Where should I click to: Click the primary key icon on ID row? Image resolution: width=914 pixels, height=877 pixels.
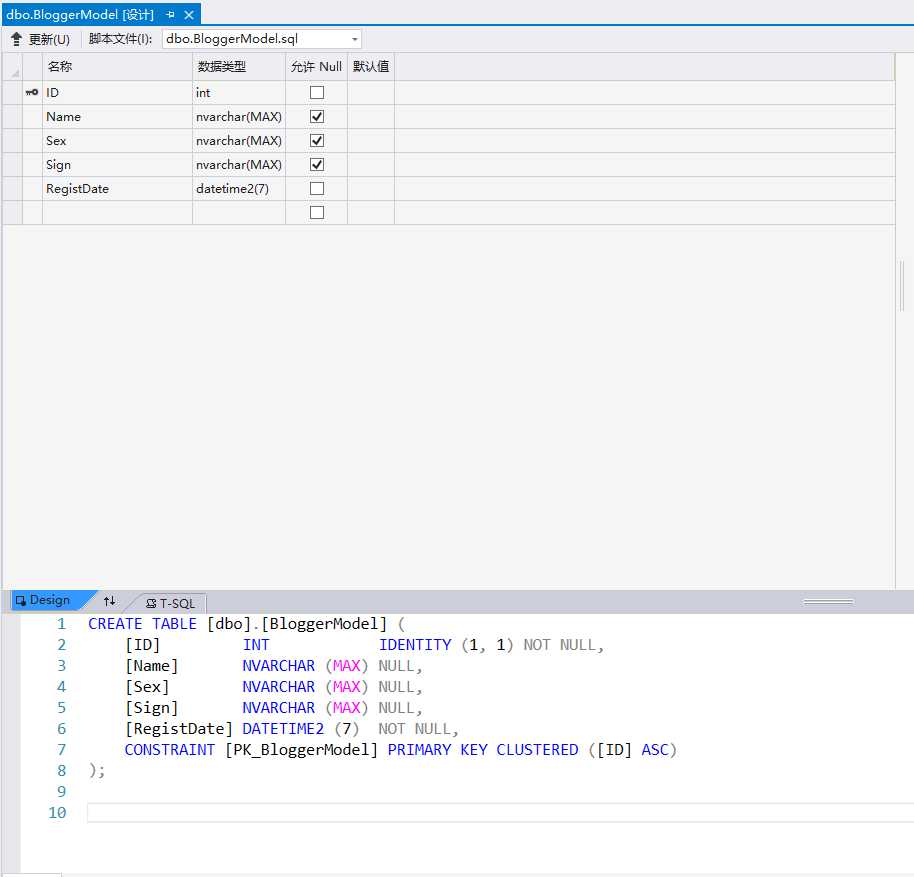pos(31,92)
